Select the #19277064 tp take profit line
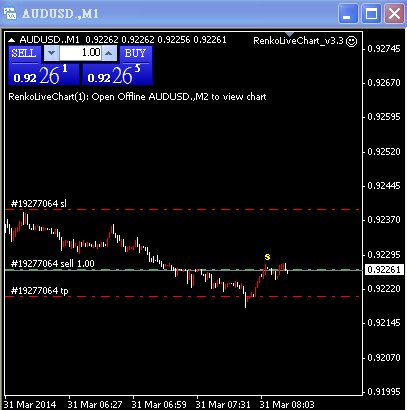This screenshot has width=407, height=410. click(183, 296)
